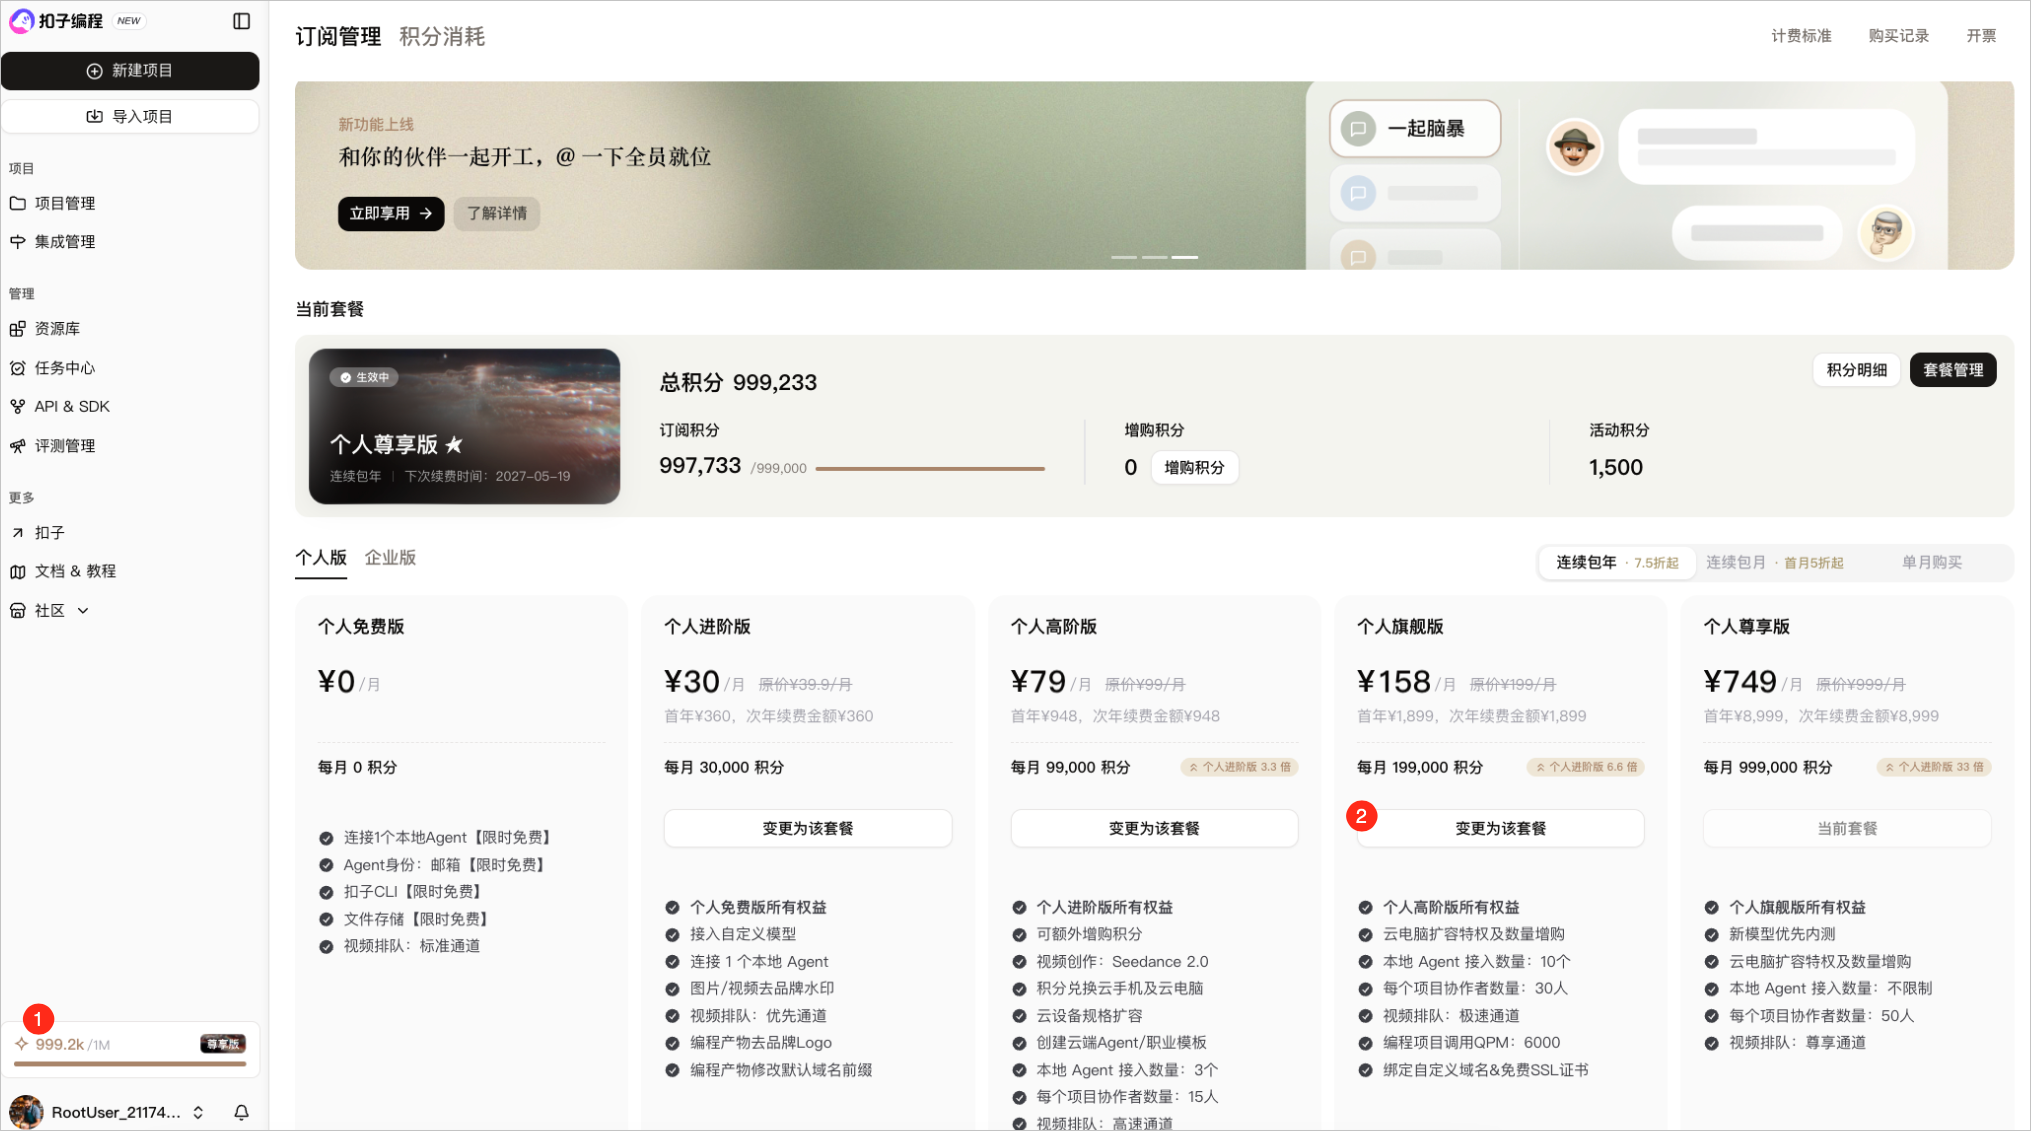2031x1131 pixels.
Task: Click the 了解详情 banner button
Action: pyautogui.click(x=497, y=213)
